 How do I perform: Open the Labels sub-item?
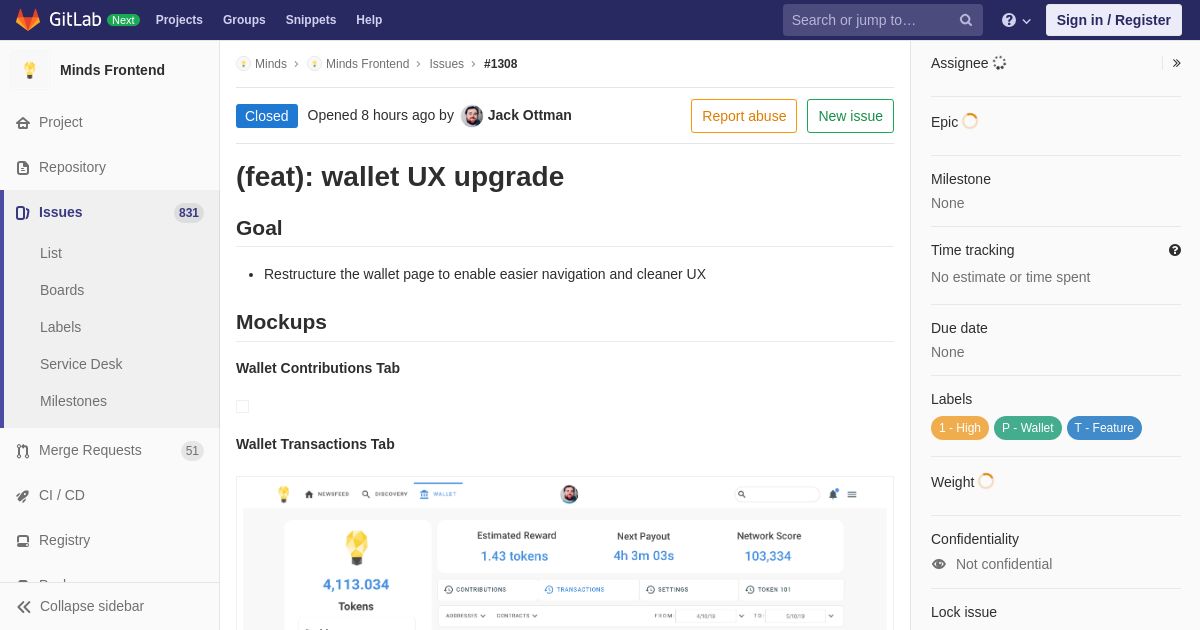(x=60, y=327)
